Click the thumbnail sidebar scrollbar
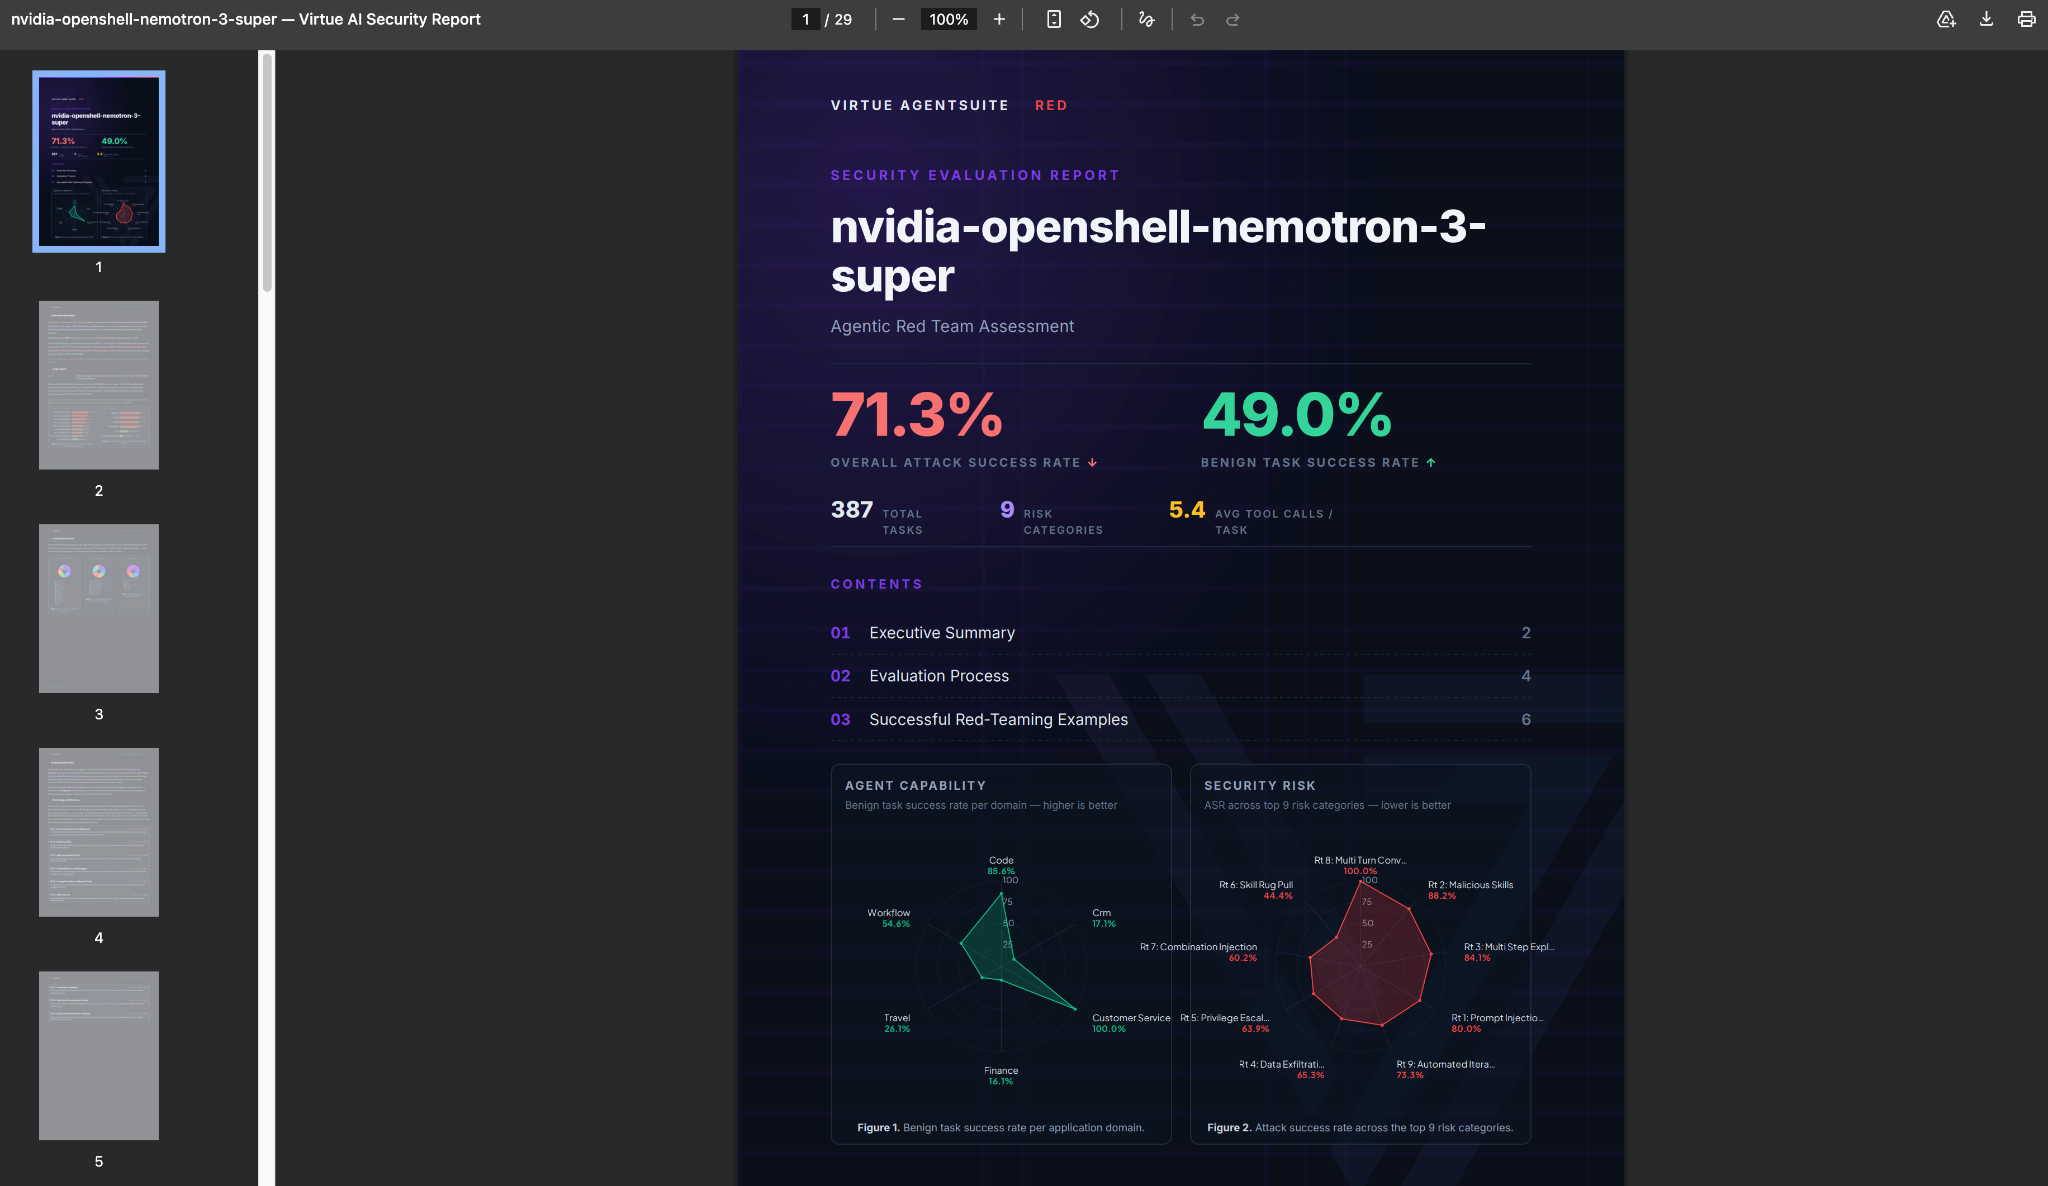The width and height of the screenshot is (2048, 1186). coord(267,172)
